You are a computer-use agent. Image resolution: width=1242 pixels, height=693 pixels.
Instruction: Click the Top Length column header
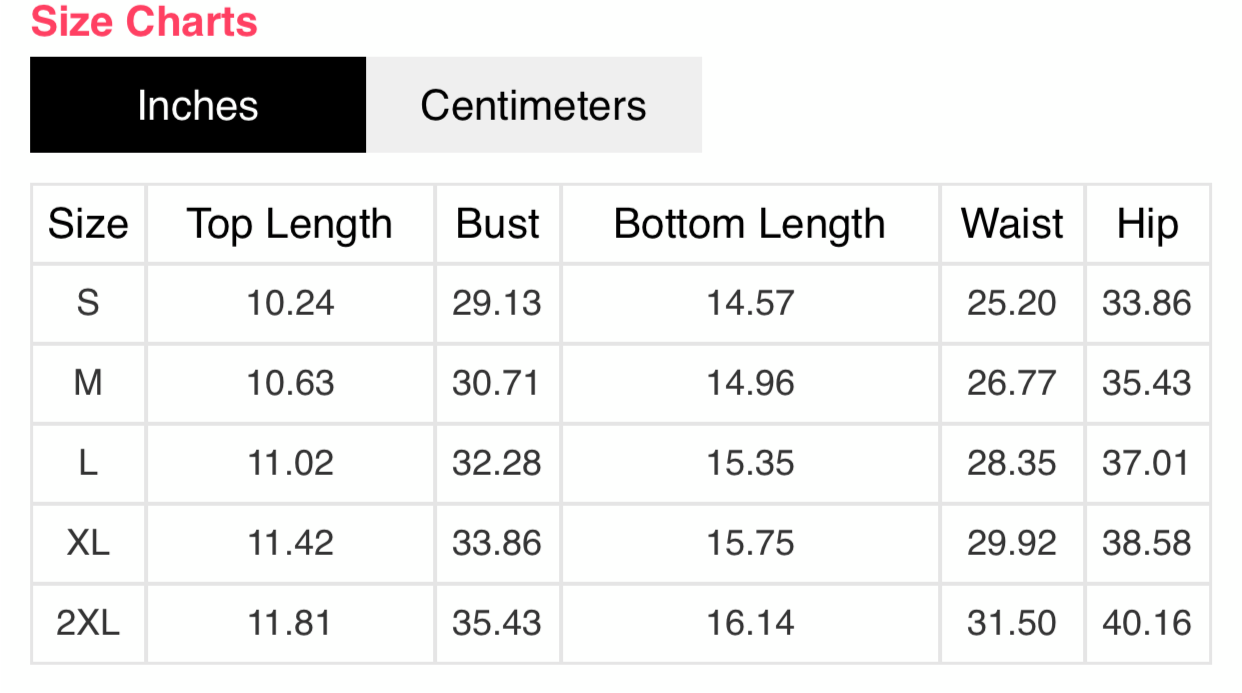[290, 224]
